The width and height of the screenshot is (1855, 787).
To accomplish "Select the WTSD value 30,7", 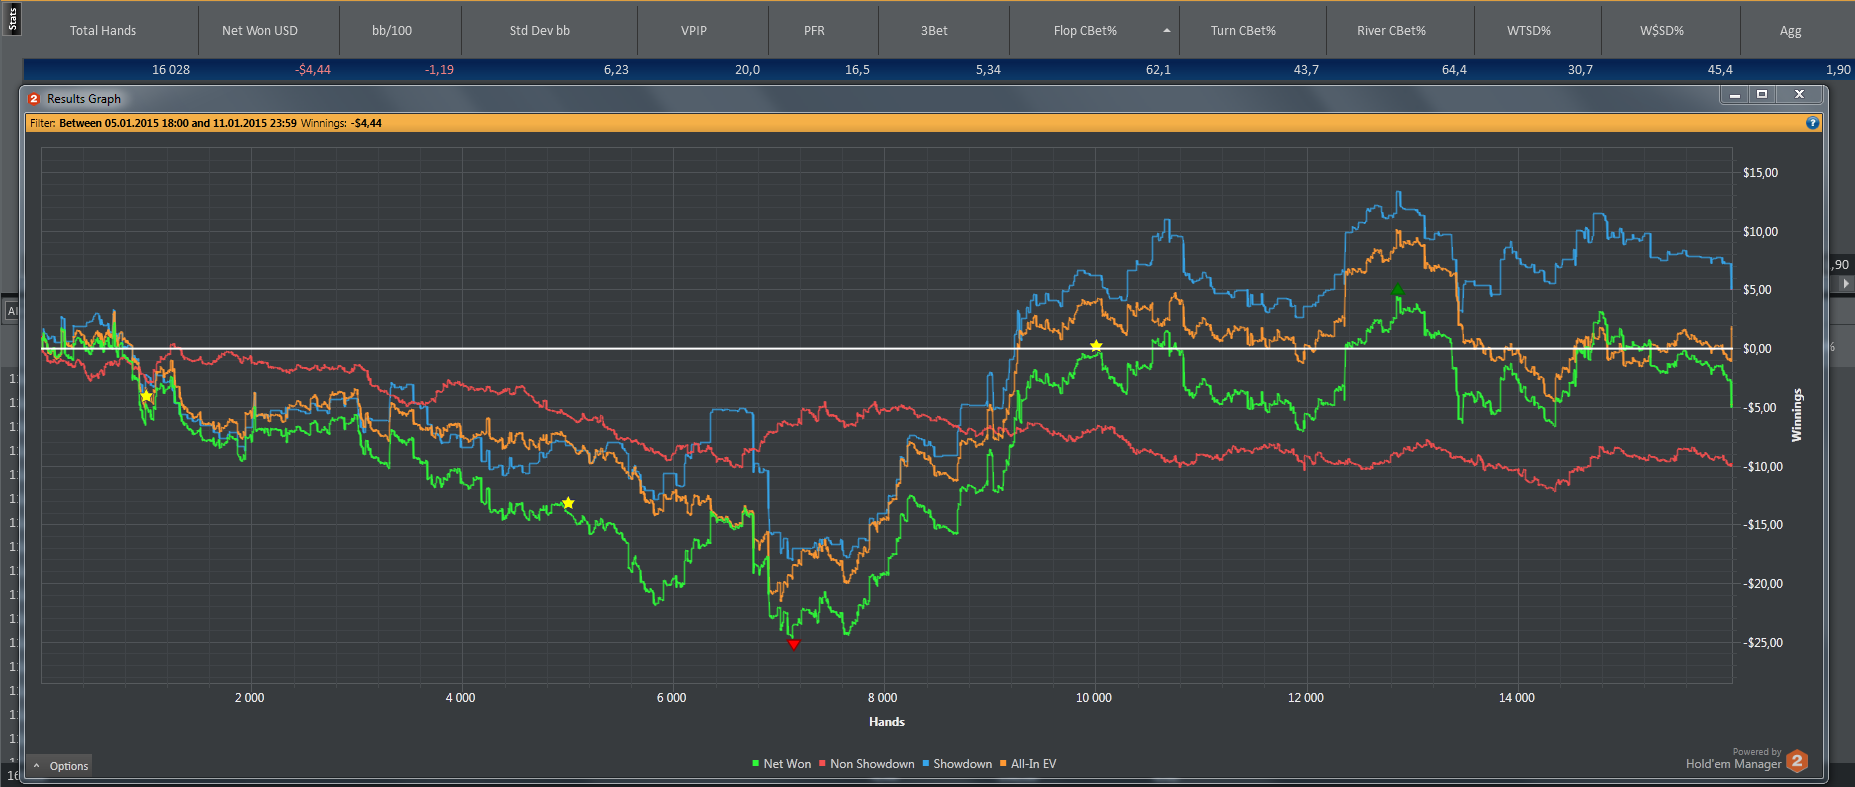I will coord(1580,70).
